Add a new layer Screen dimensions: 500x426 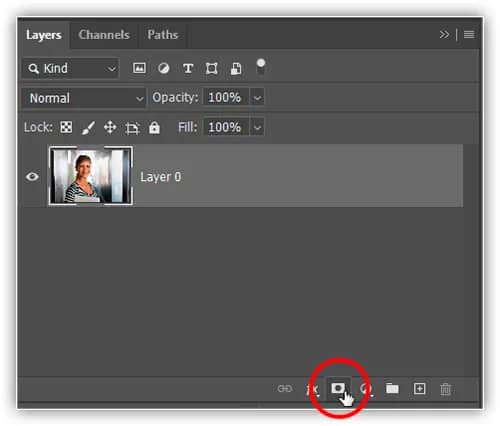coord(419,389)
